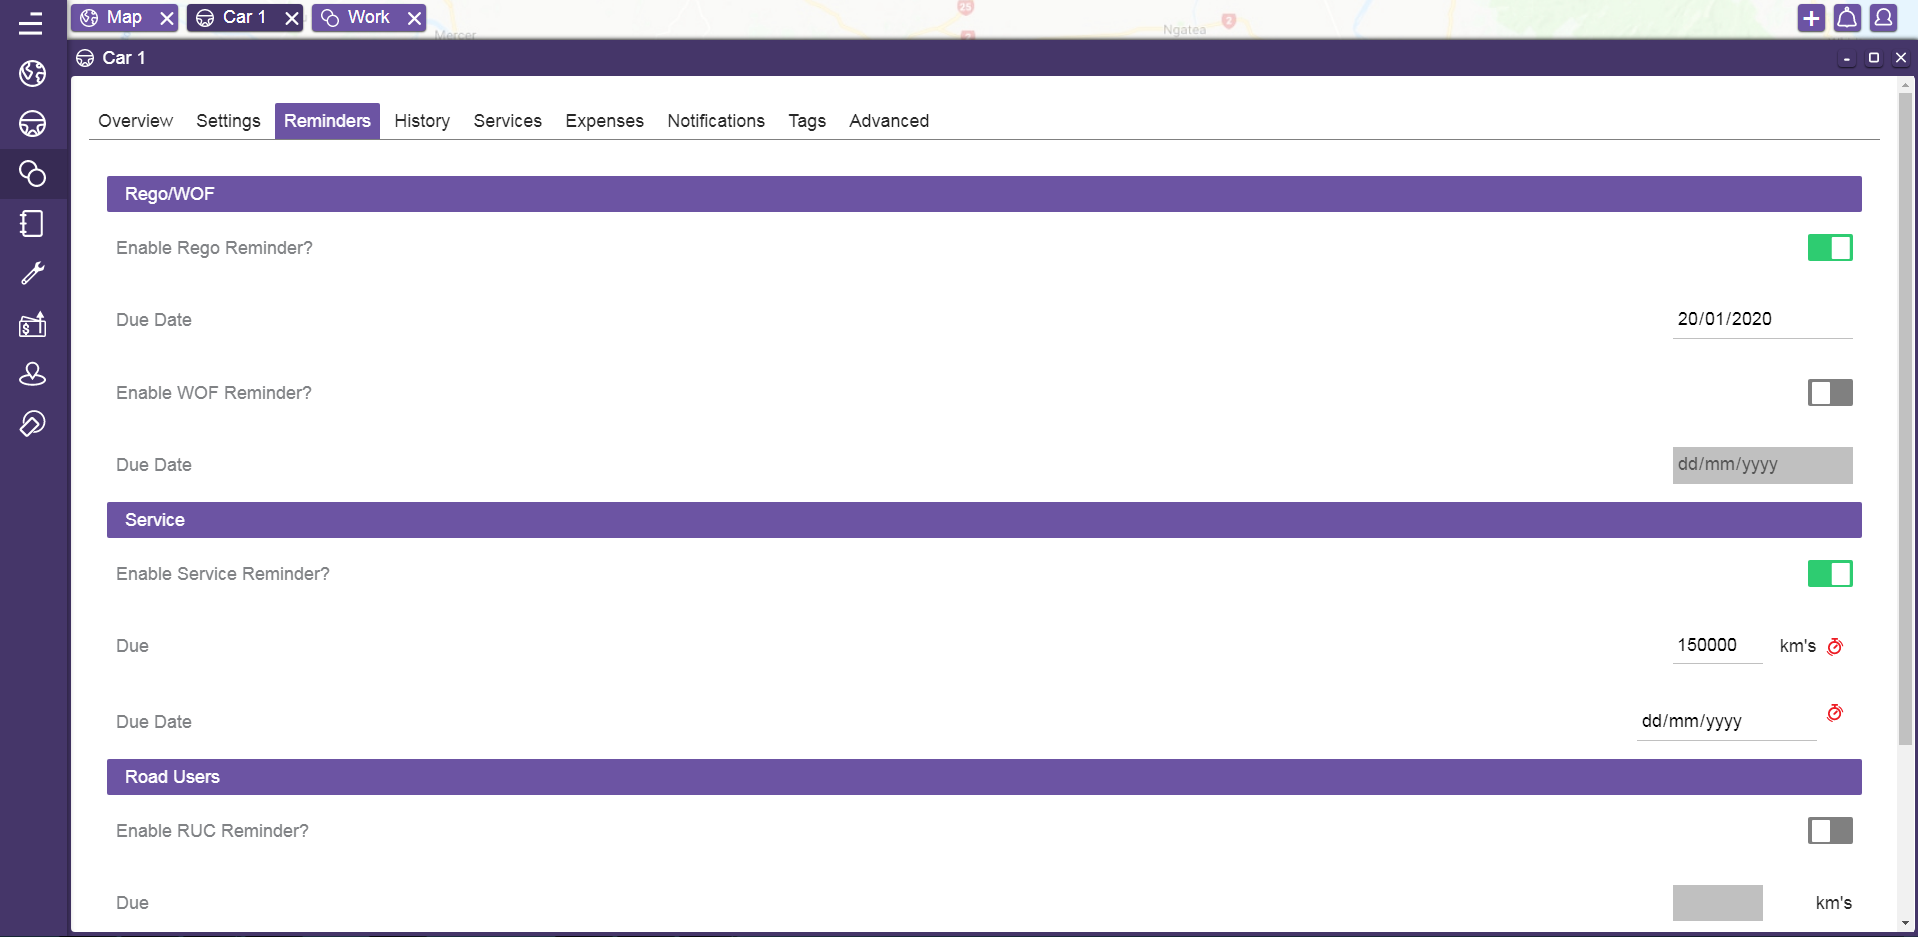This screenshot has height=937, width=1918.
Task: Open the drivers person sidebar icon
Action: coord(32,373)
